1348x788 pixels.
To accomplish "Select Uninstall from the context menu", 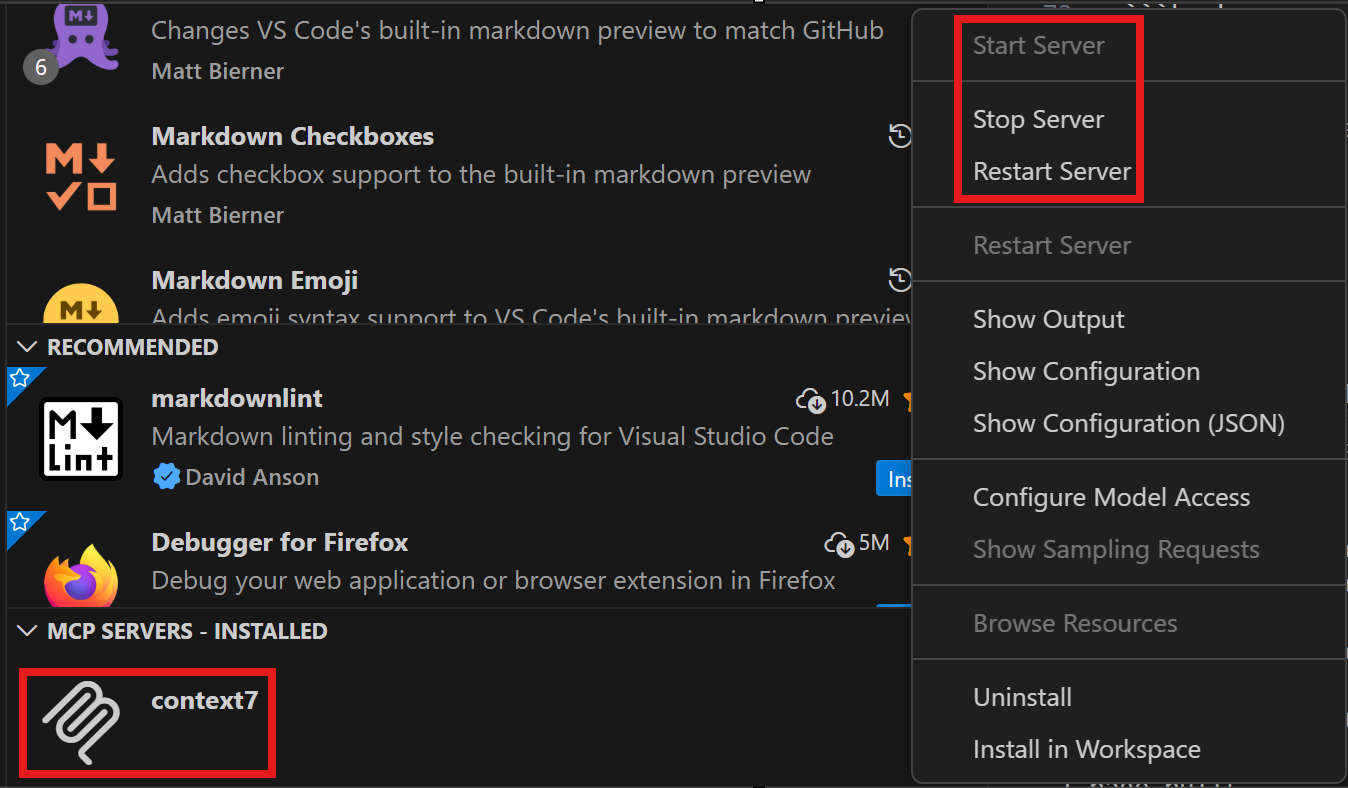I will (x=1022, y=697).
